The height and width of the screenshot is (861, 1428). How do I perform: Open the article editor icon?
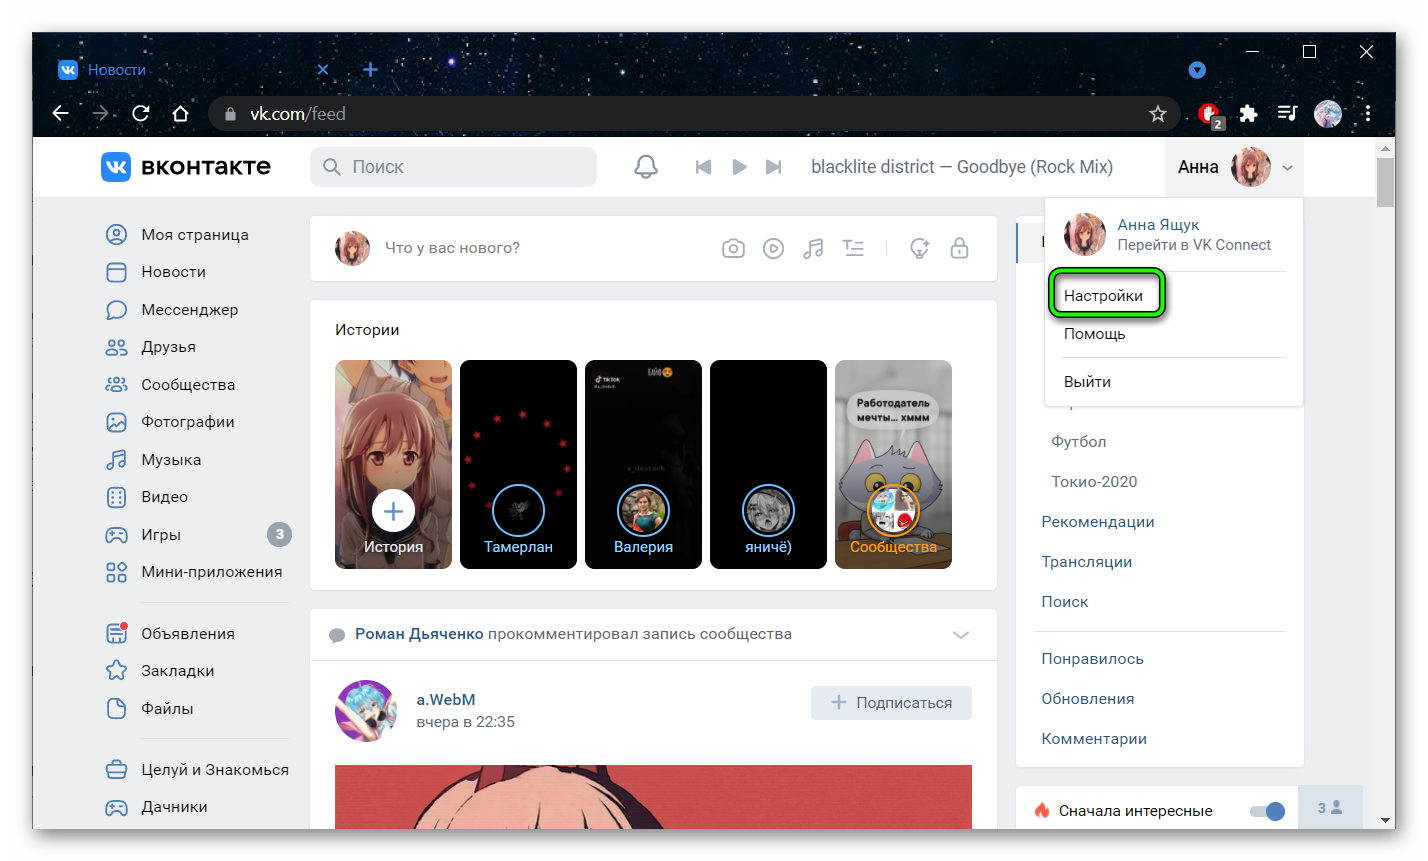(853, 248)
